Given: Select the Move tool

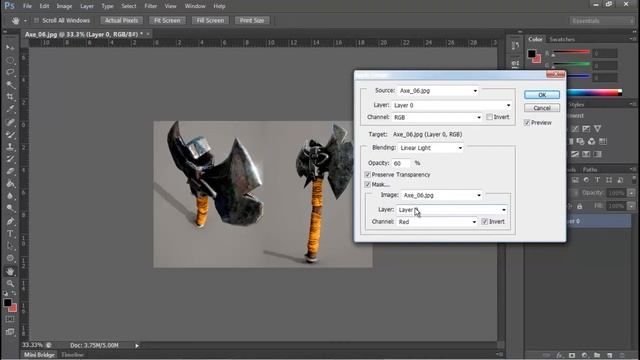Looking at the screenshot, I should tap(10, 48).
